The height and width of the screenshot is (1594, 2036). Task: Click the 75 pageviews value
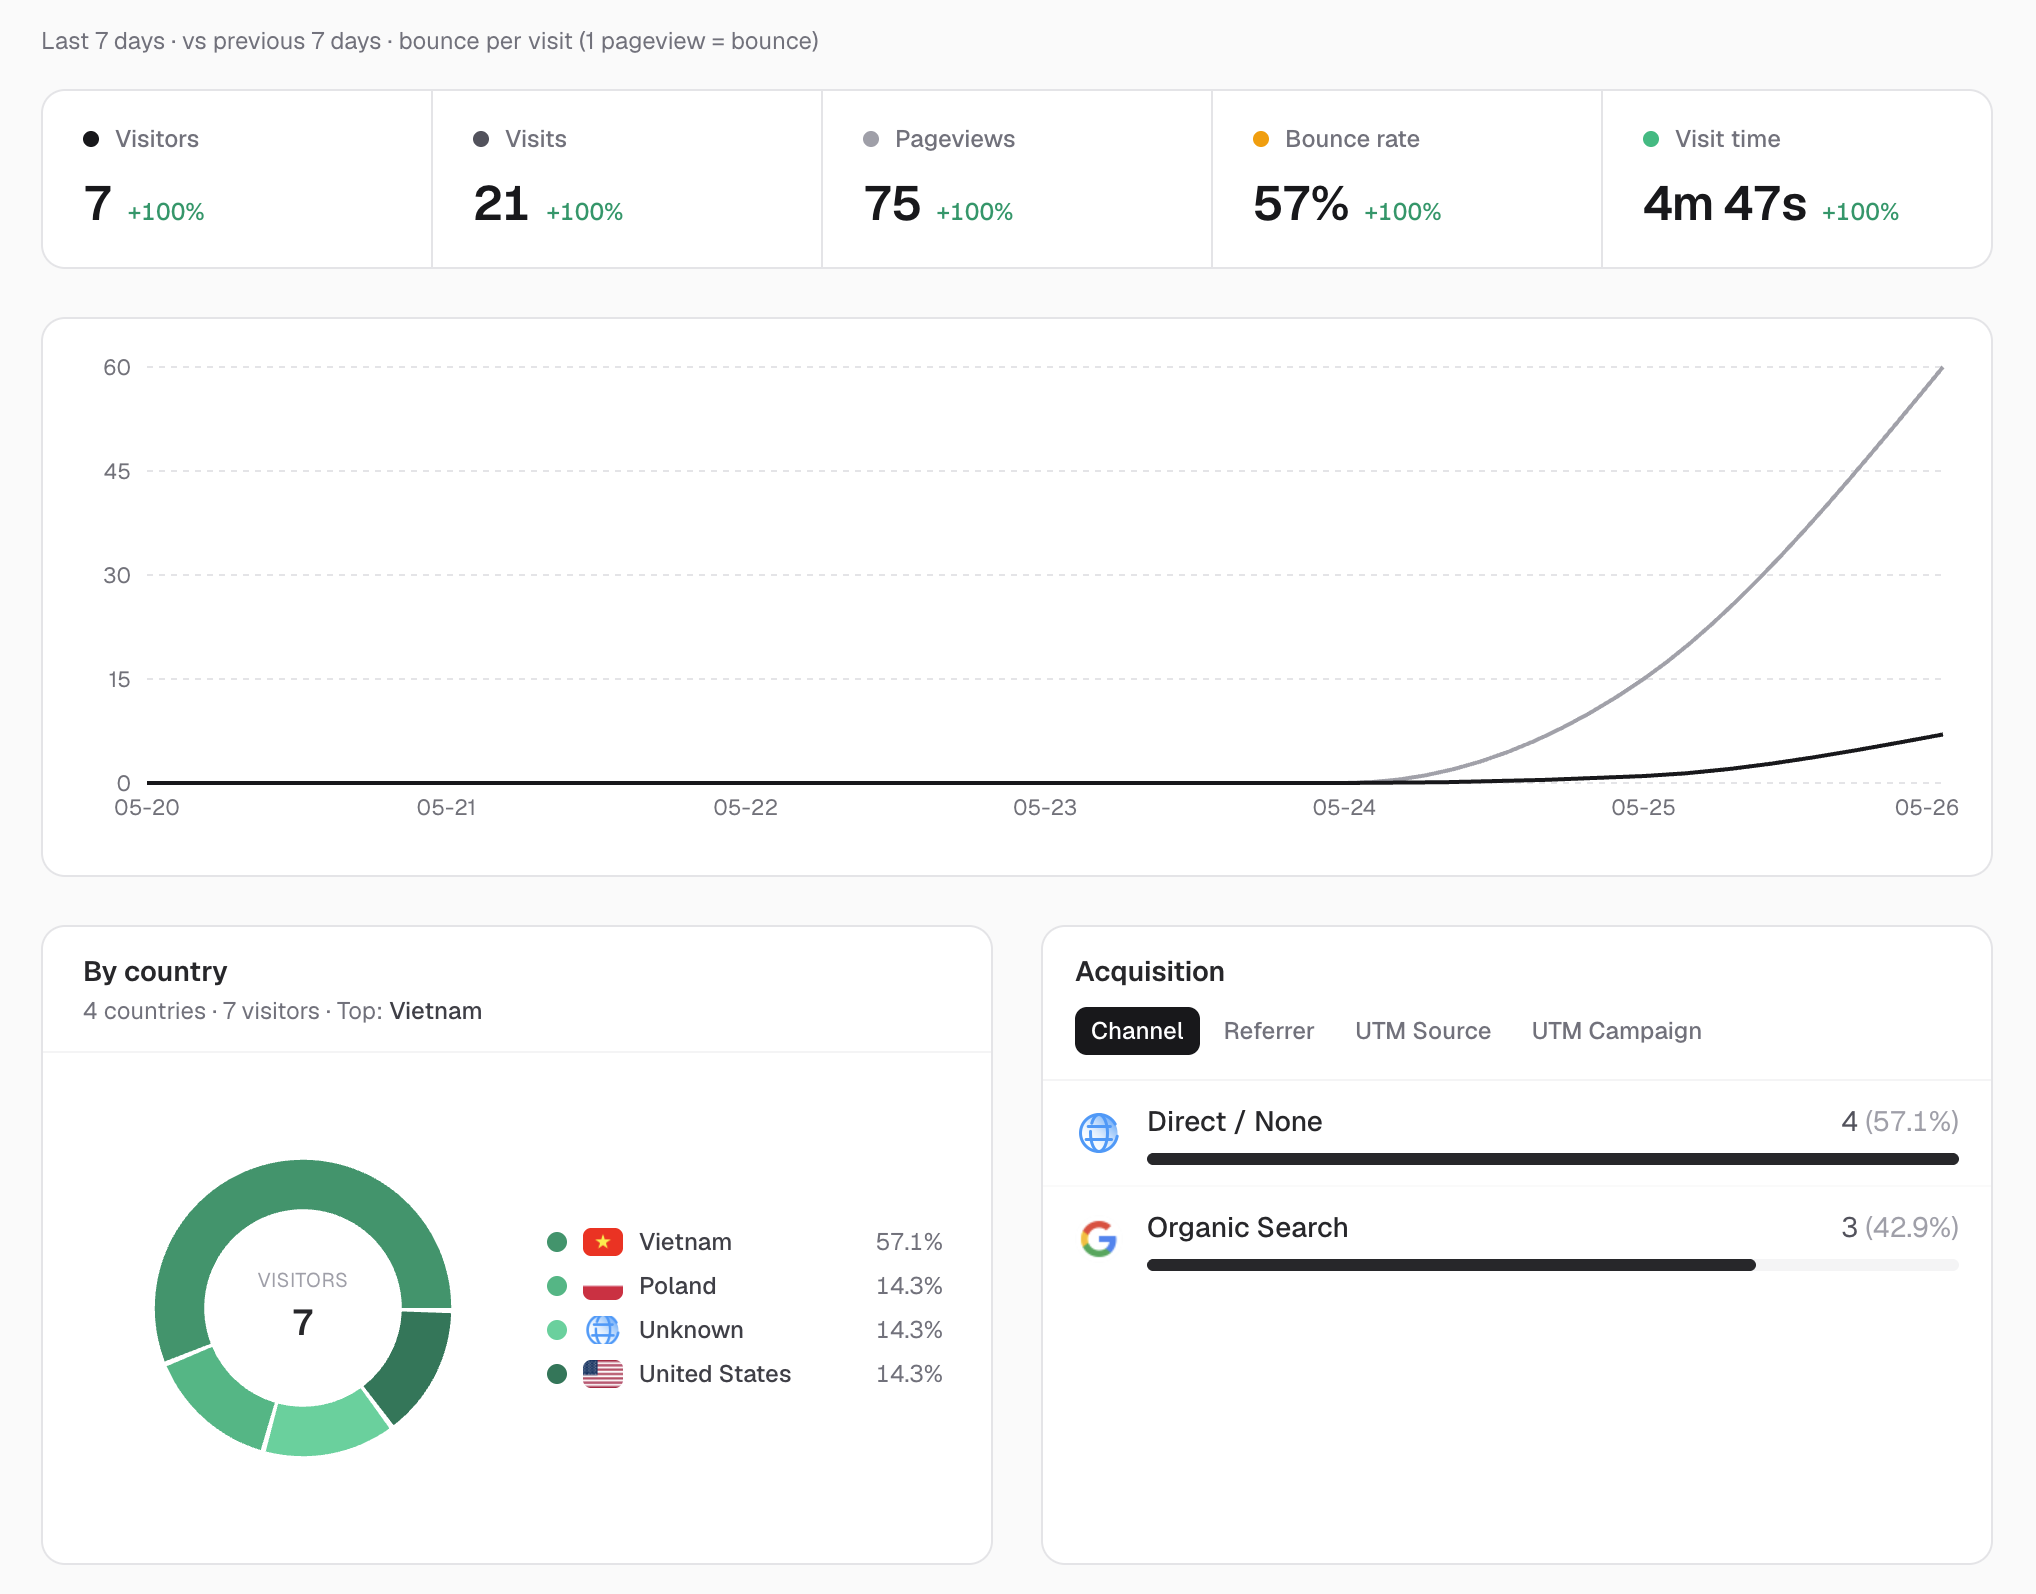(x=892, y=203)
